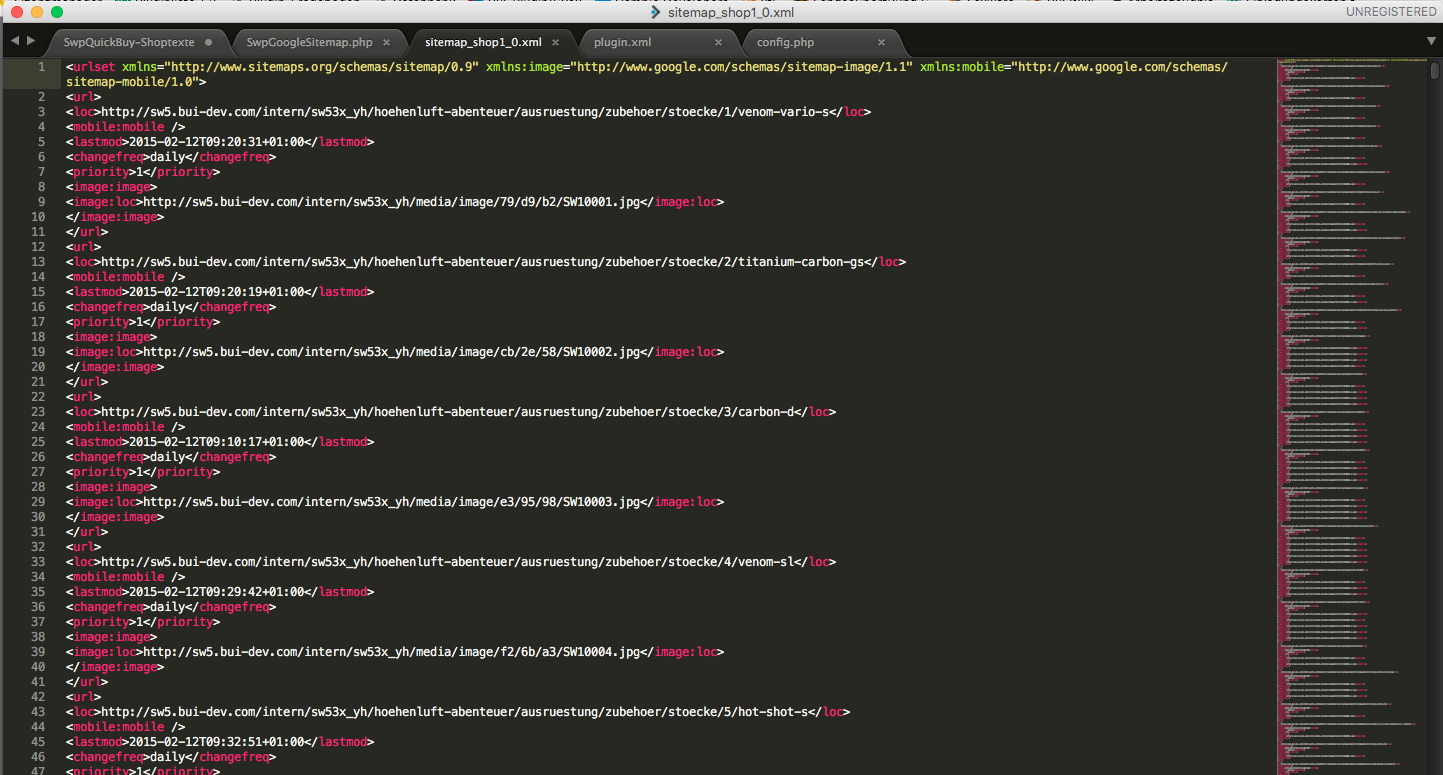Close the SwpGoogleSitemap.php tab

386,43
